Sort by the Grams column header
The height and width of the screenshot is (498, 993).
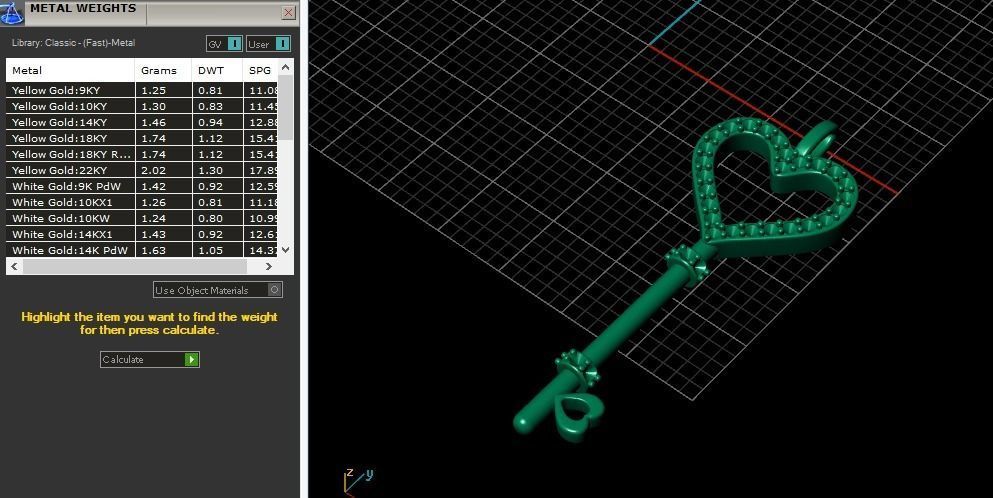pos(163,70)
